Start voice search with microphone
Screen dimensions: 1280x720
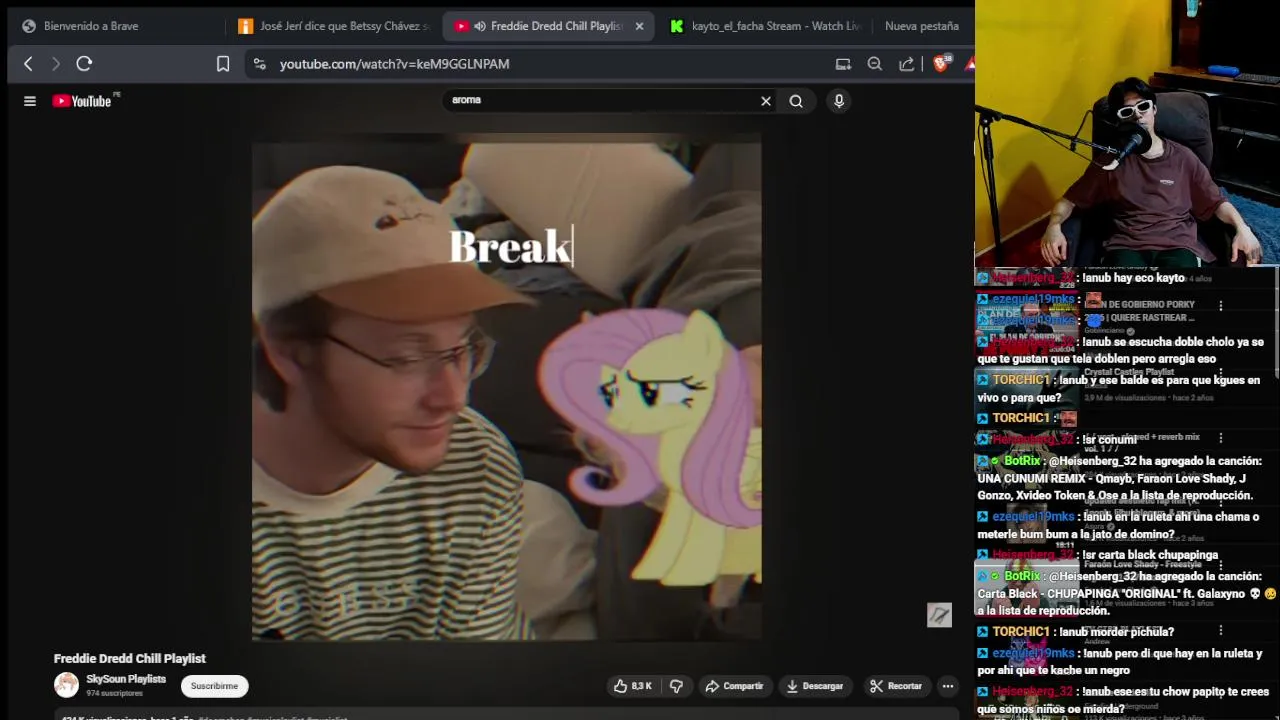[839, 101]
